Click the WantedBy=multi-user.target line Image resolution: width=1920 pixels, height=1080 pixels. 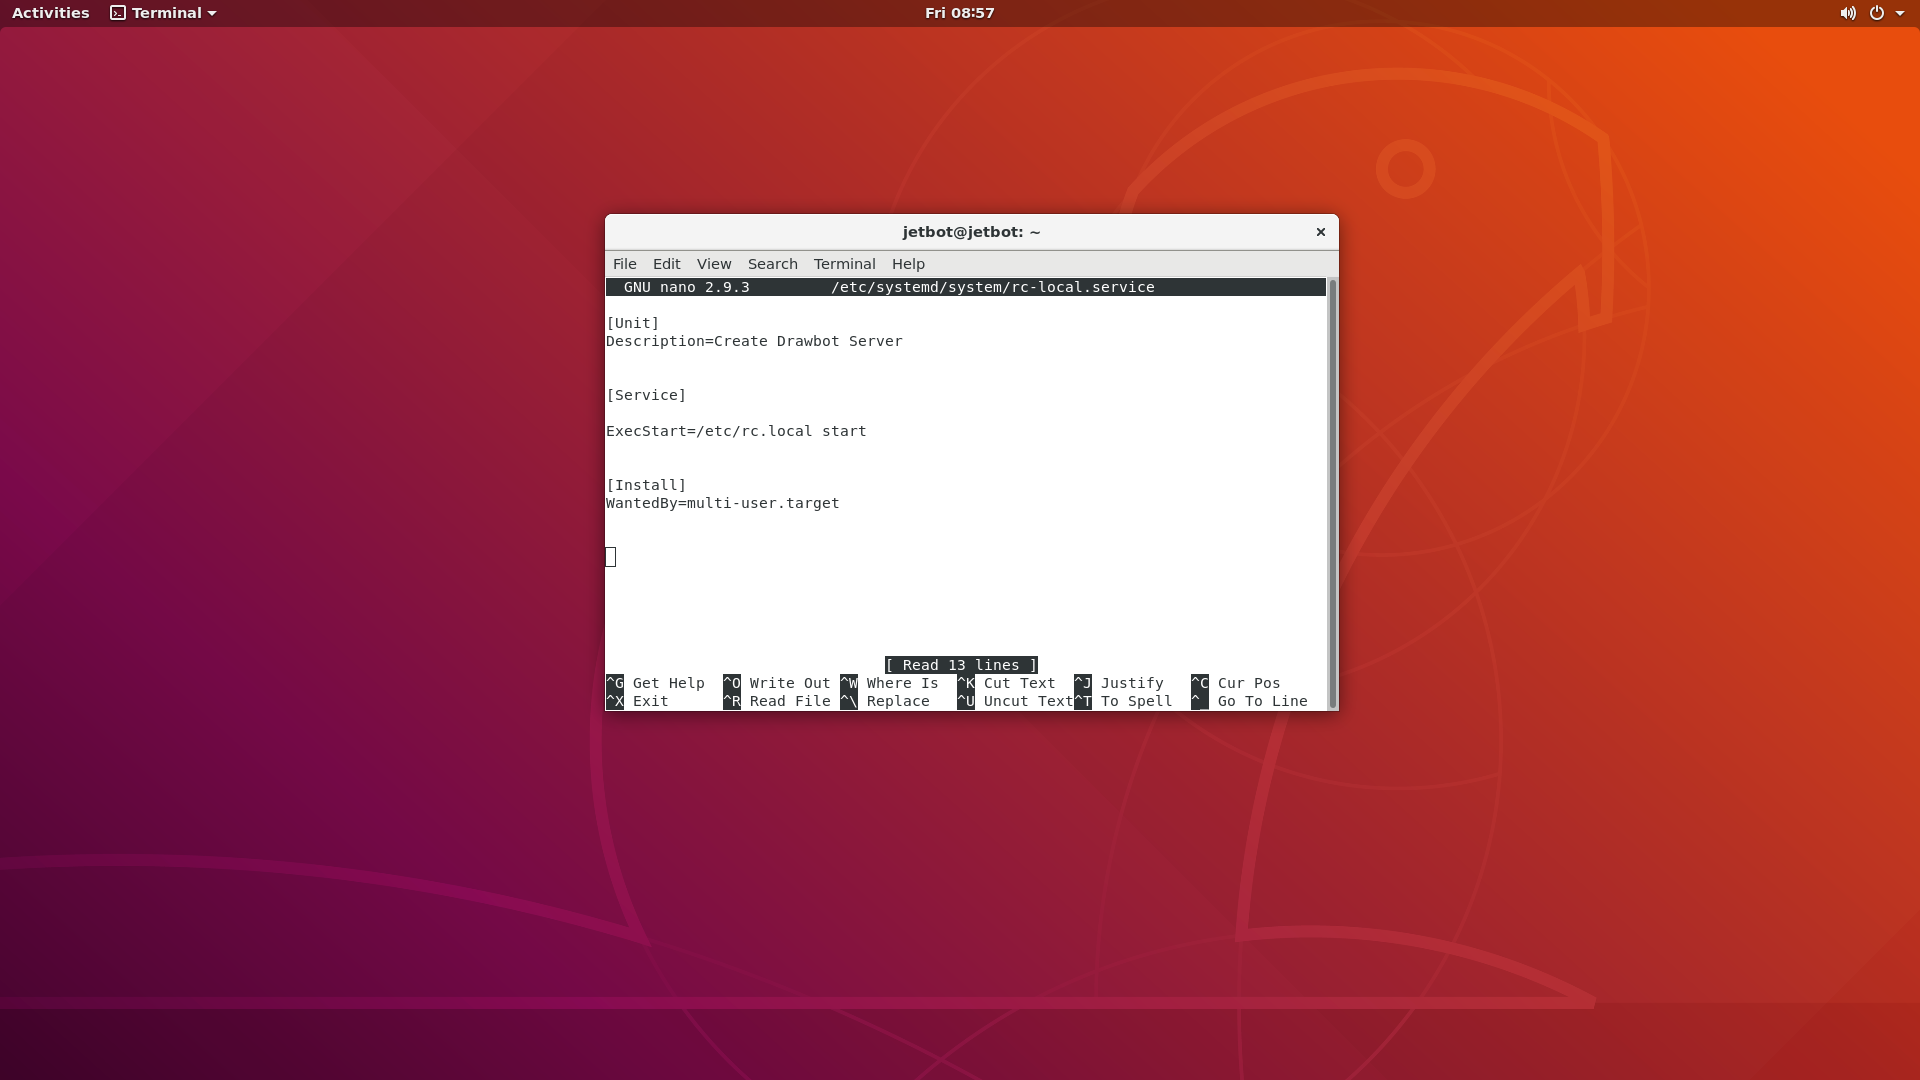pos(723,503)
